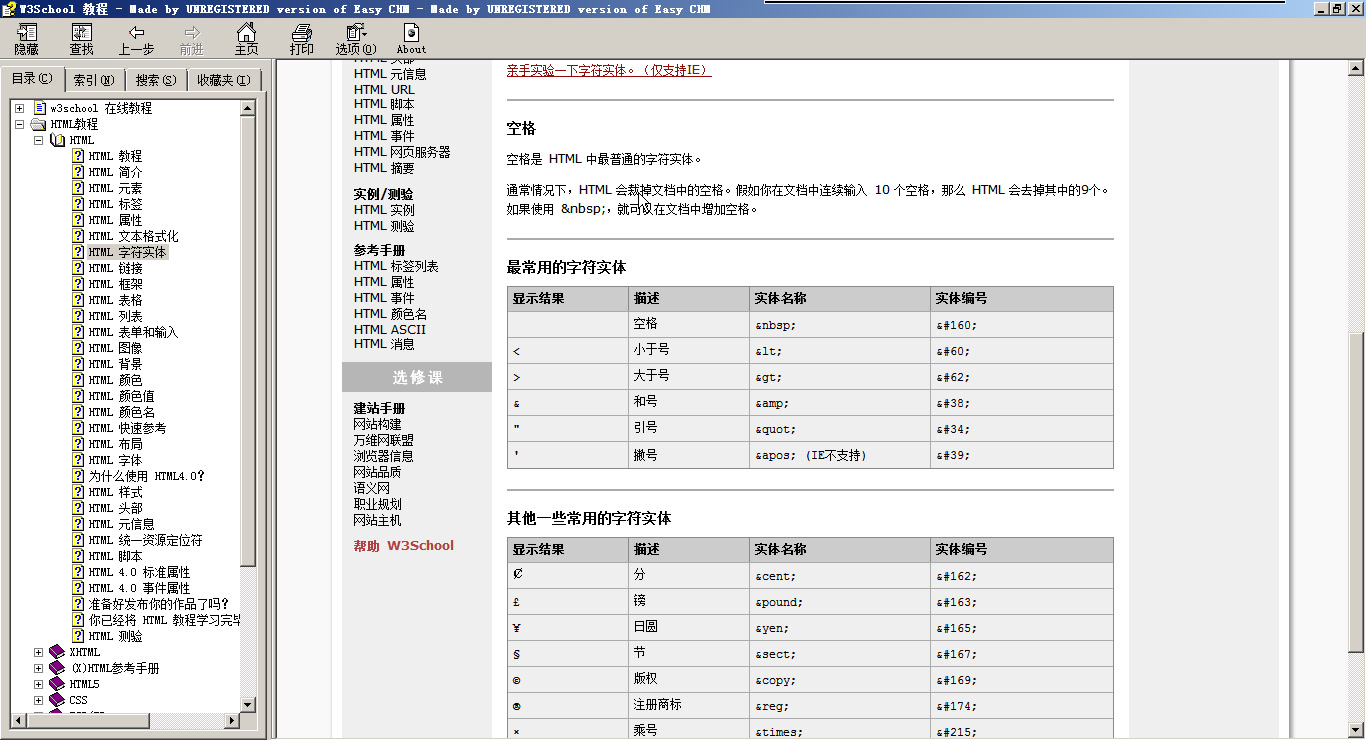Select HTML 字符实体 in the contents tree
This screenshot has height=740, width=1366.
tap(127, 252)
